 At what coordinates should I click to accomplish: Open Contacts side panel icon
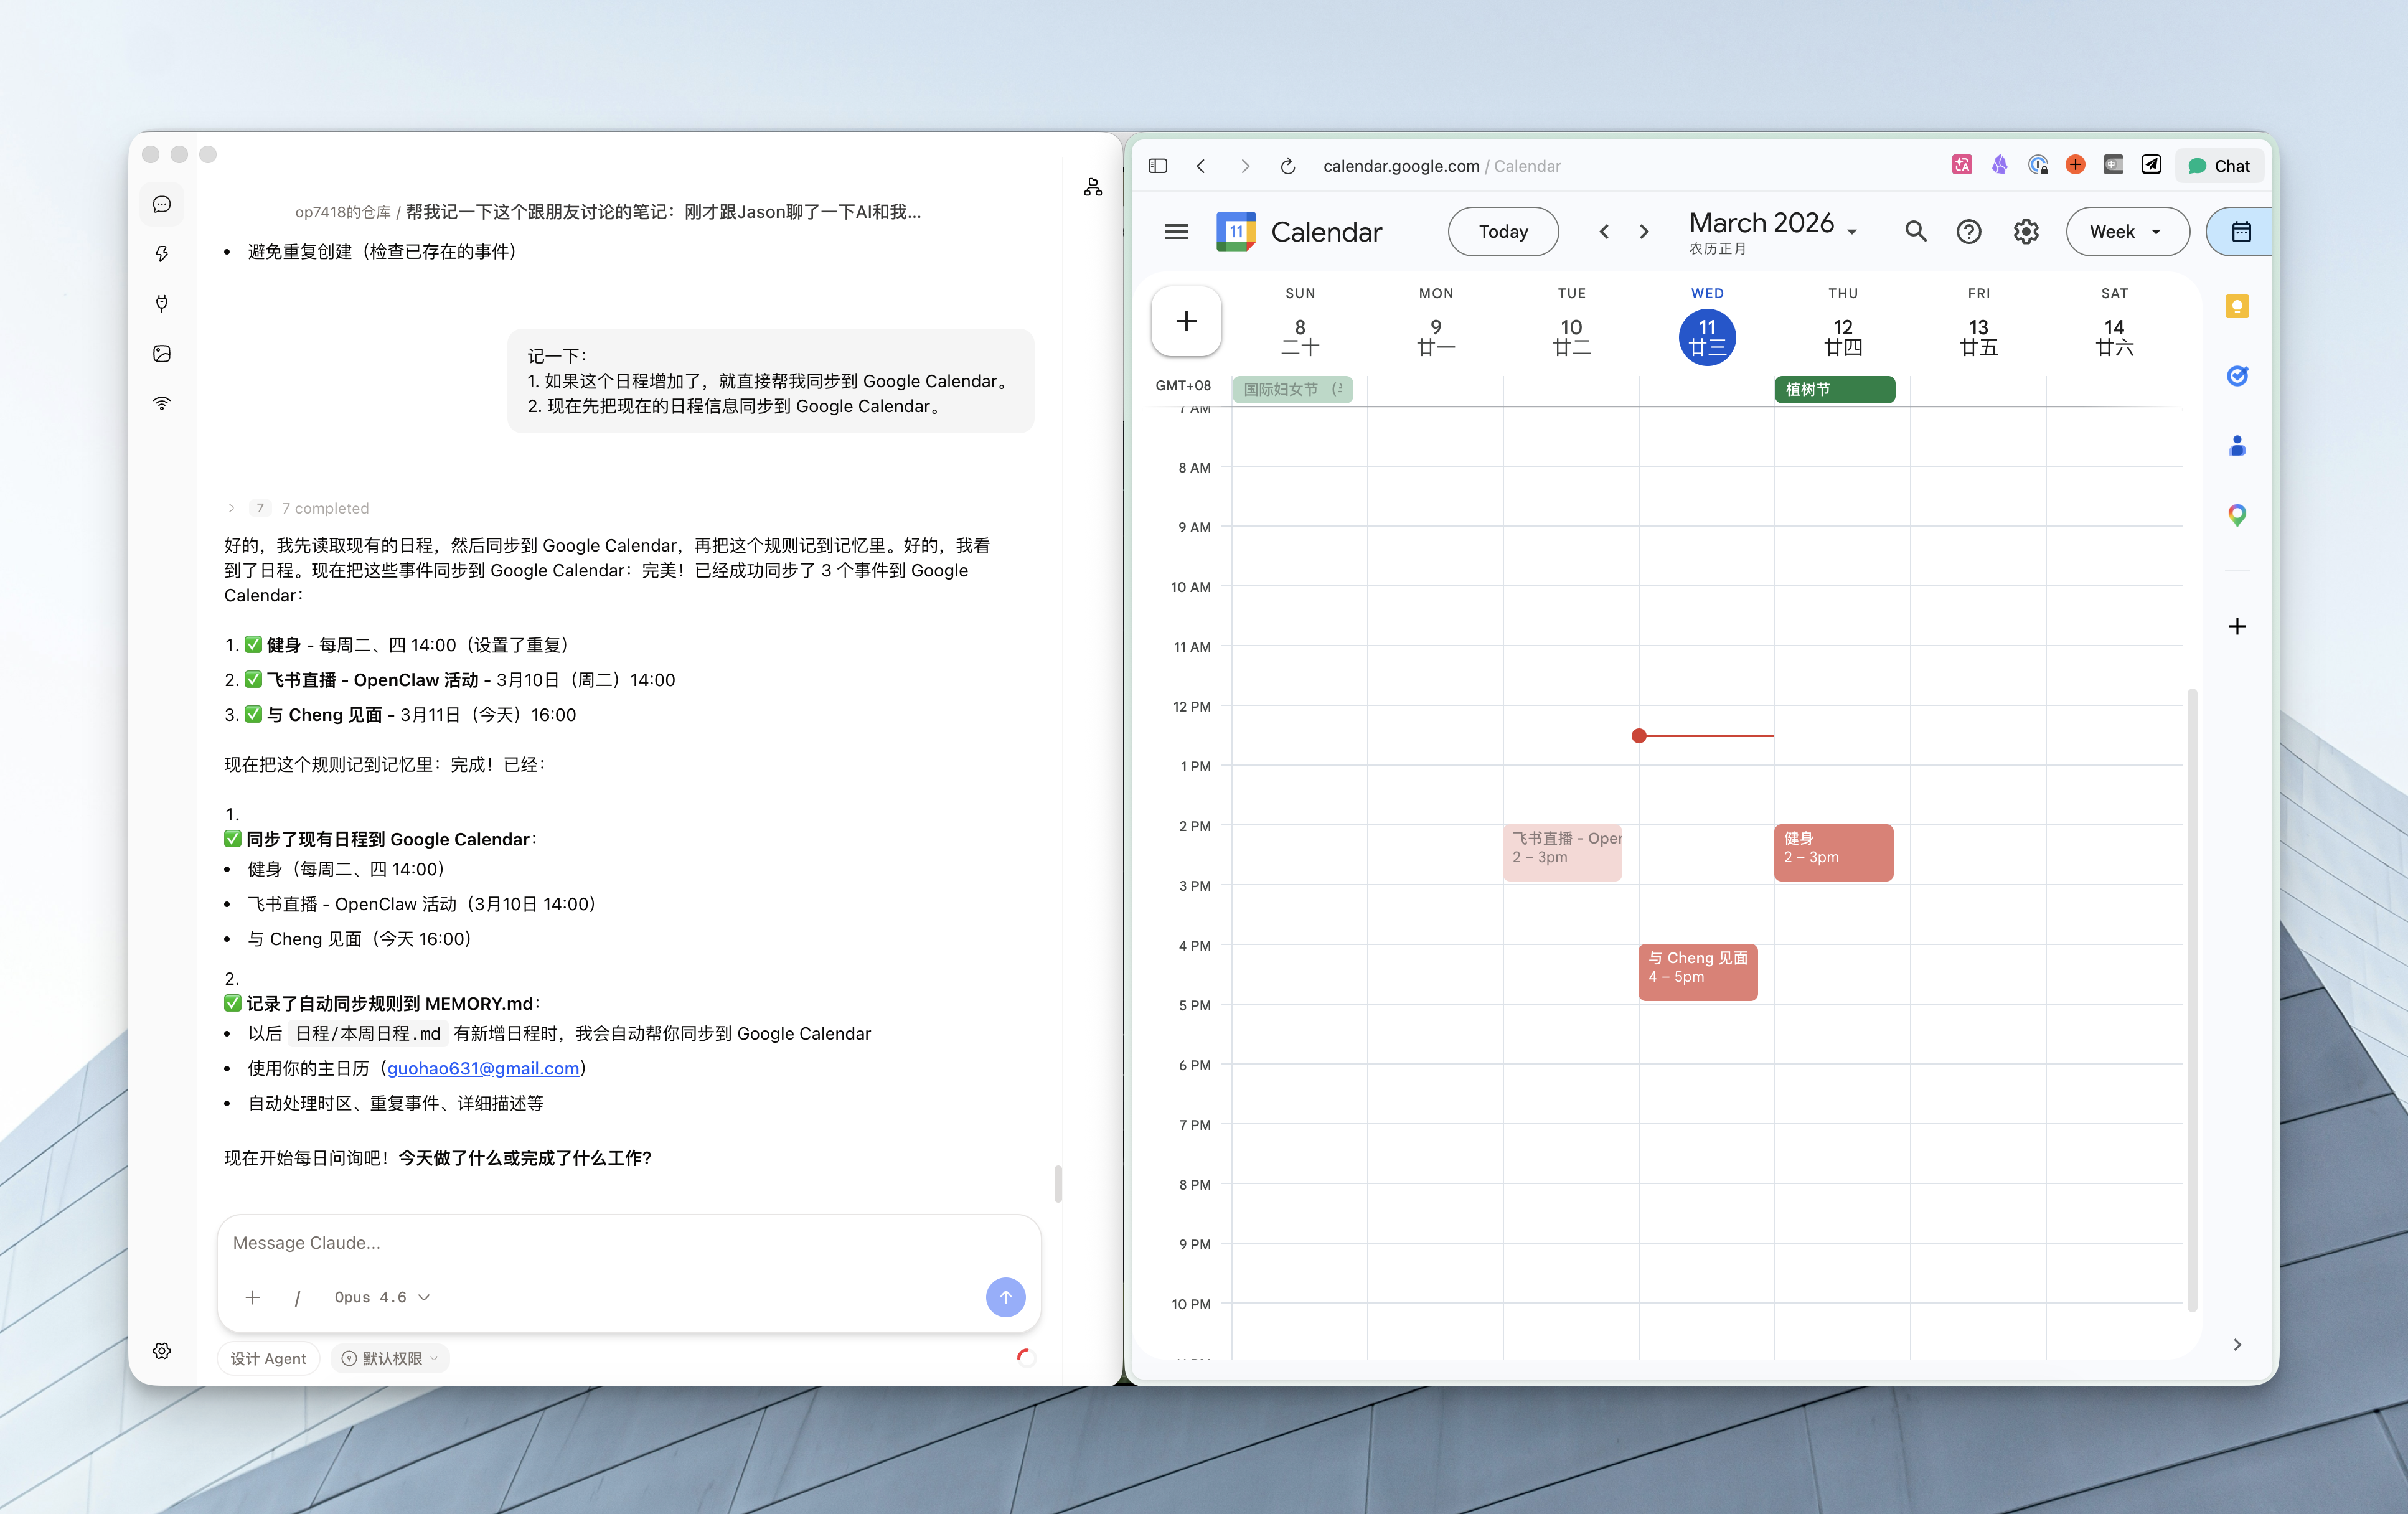2237,446
